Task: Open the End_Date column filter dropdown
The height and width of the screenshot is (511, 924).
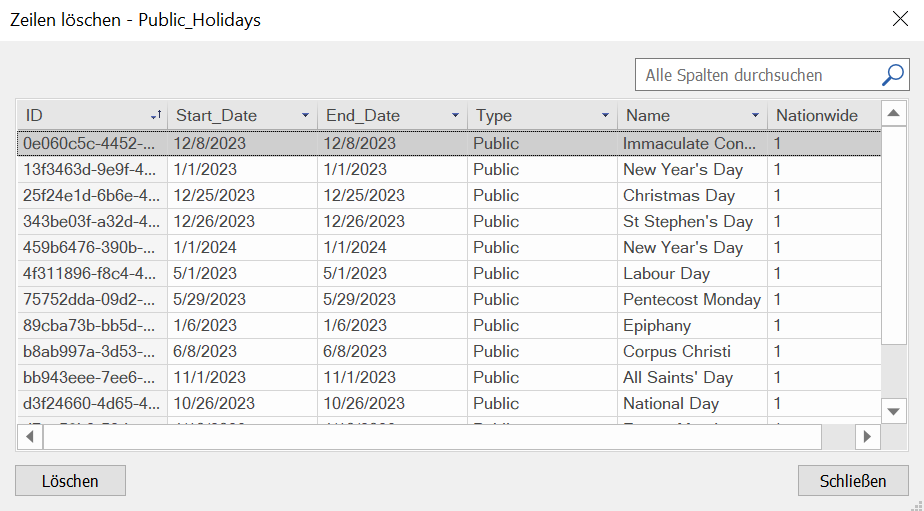Action: tap(455, 116)
